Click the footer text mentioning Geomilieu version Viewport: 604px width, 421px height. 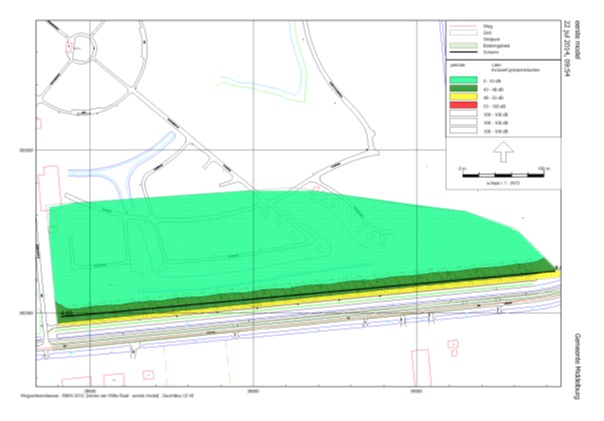(x=107, y=396)
